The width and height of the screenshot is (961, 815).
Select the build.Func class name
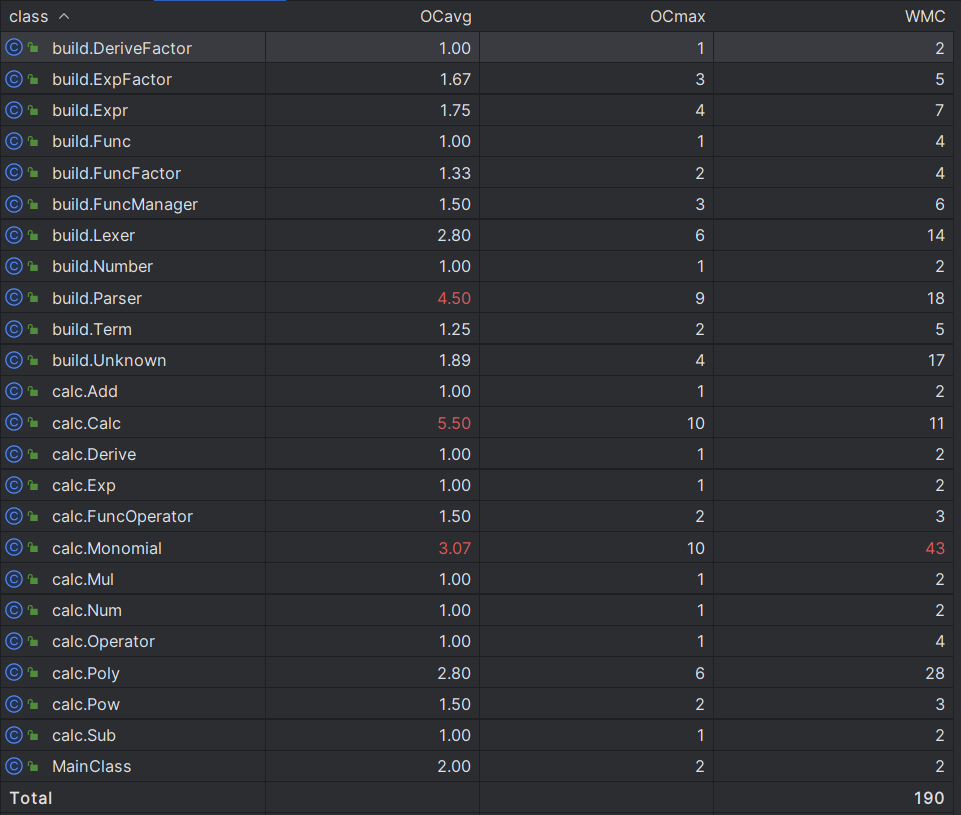coord(91,142)
